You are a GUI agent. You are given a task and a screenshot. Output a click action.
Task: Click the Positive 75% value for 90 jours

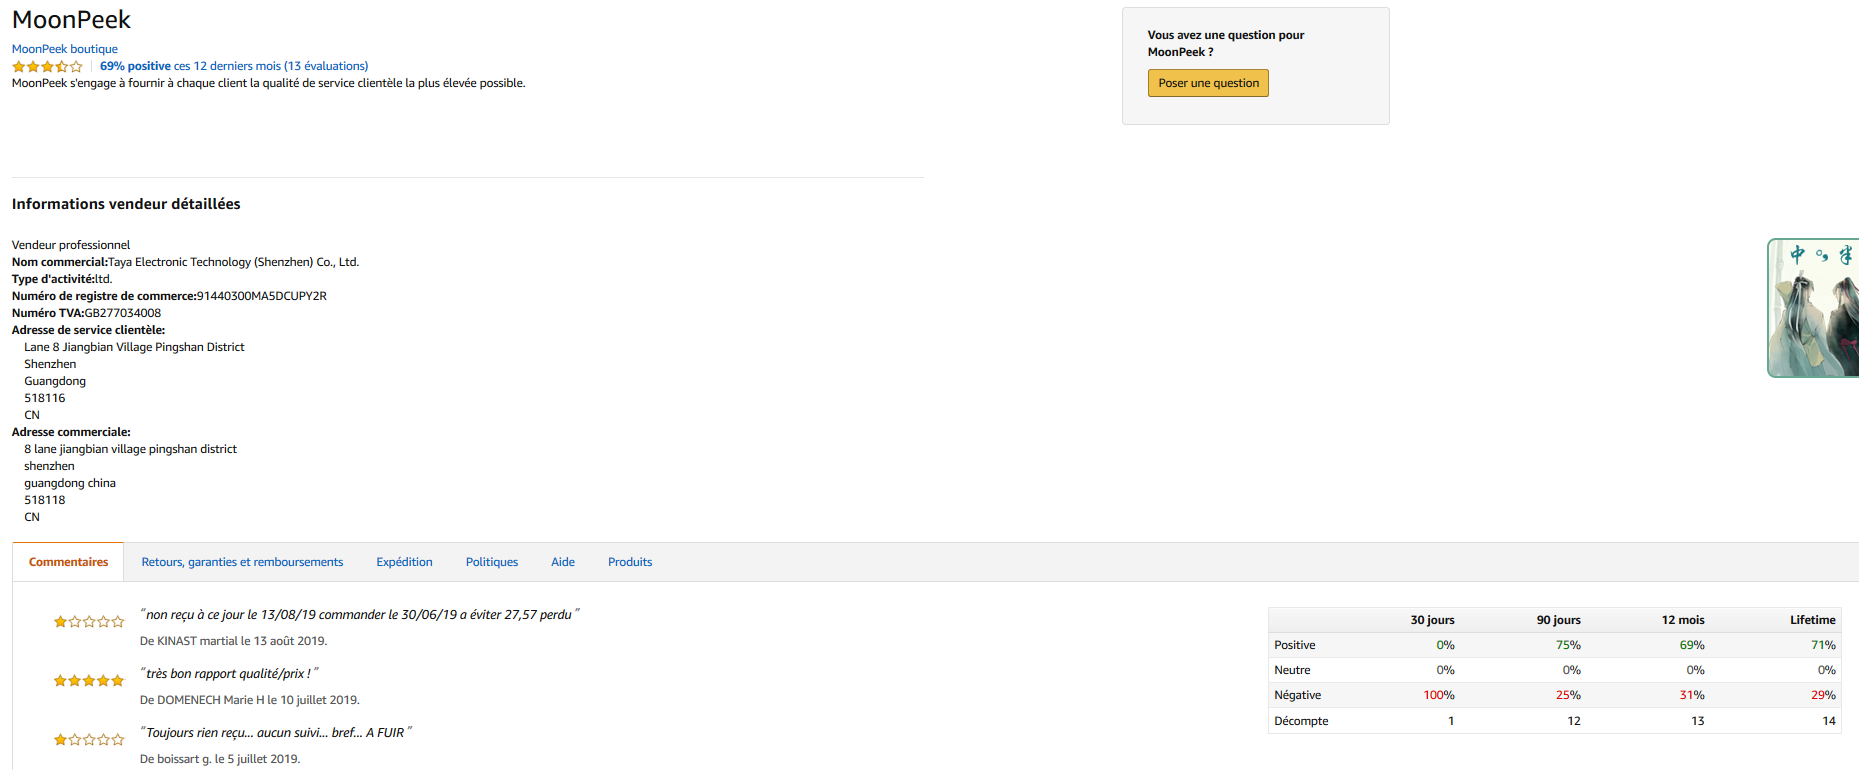(x=1568, y=645)
